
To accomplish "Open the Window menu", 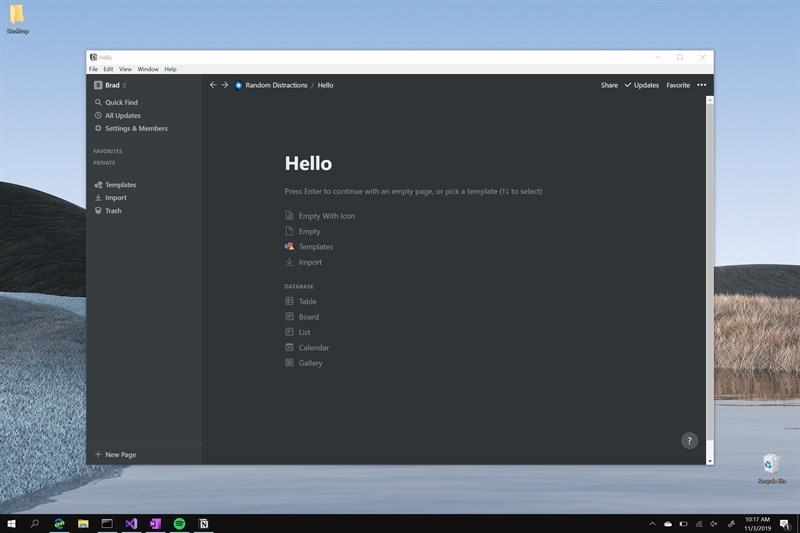I will (x=148, y=69).
